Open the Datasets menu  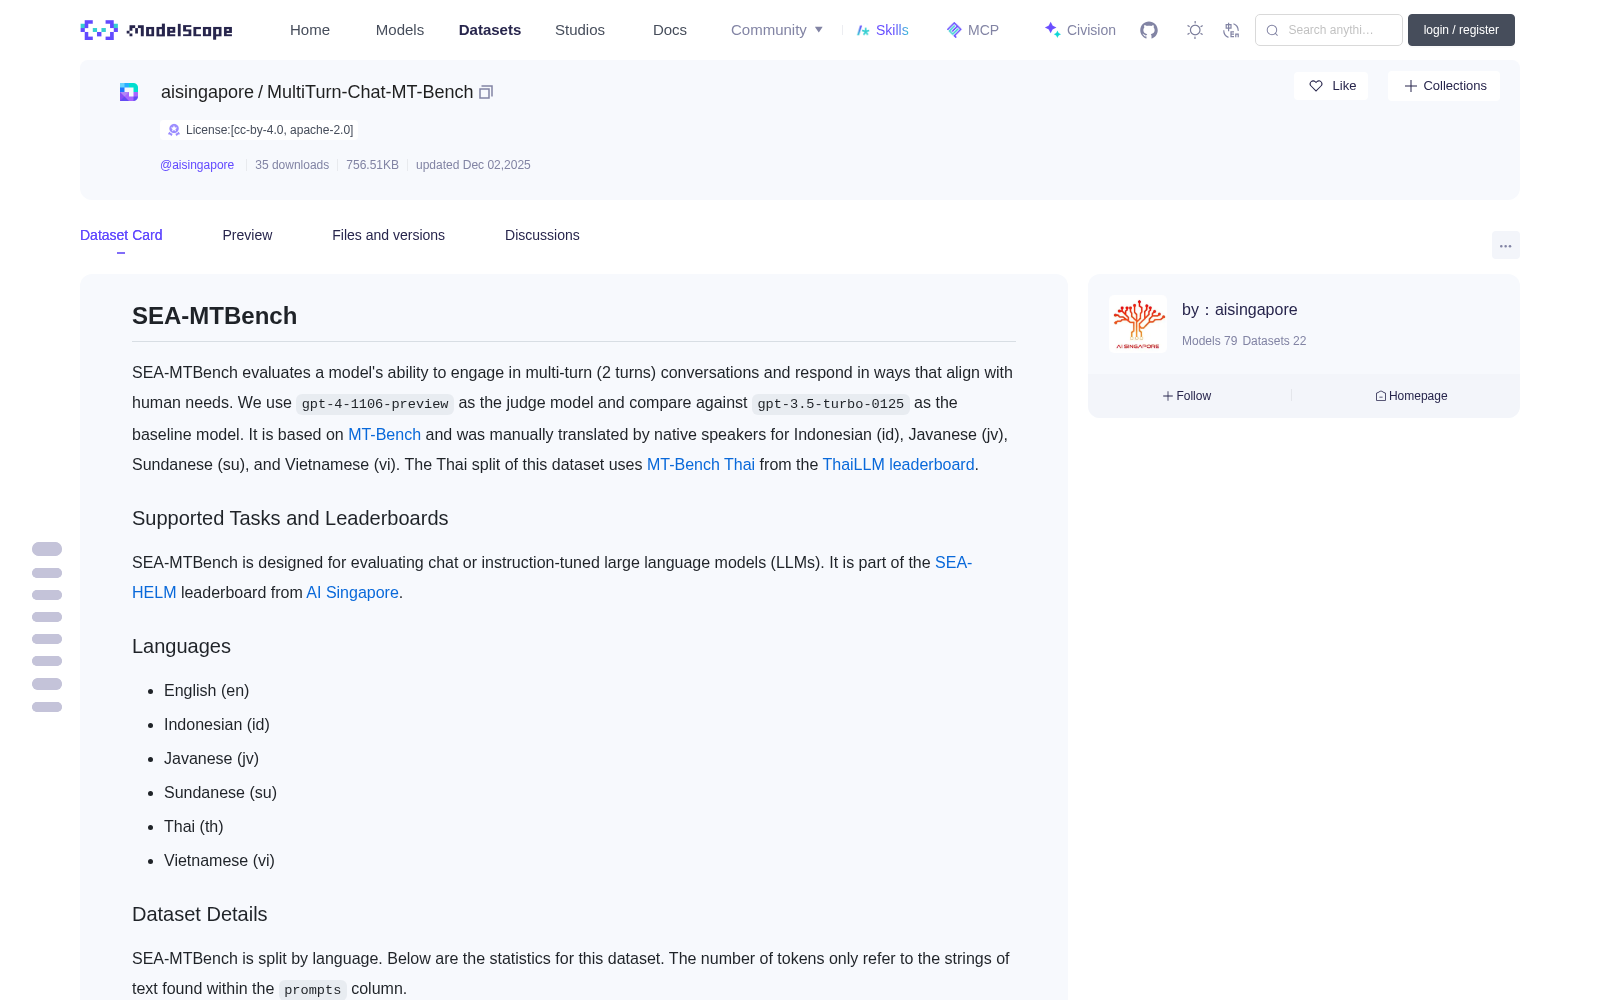tap(490, 30)
